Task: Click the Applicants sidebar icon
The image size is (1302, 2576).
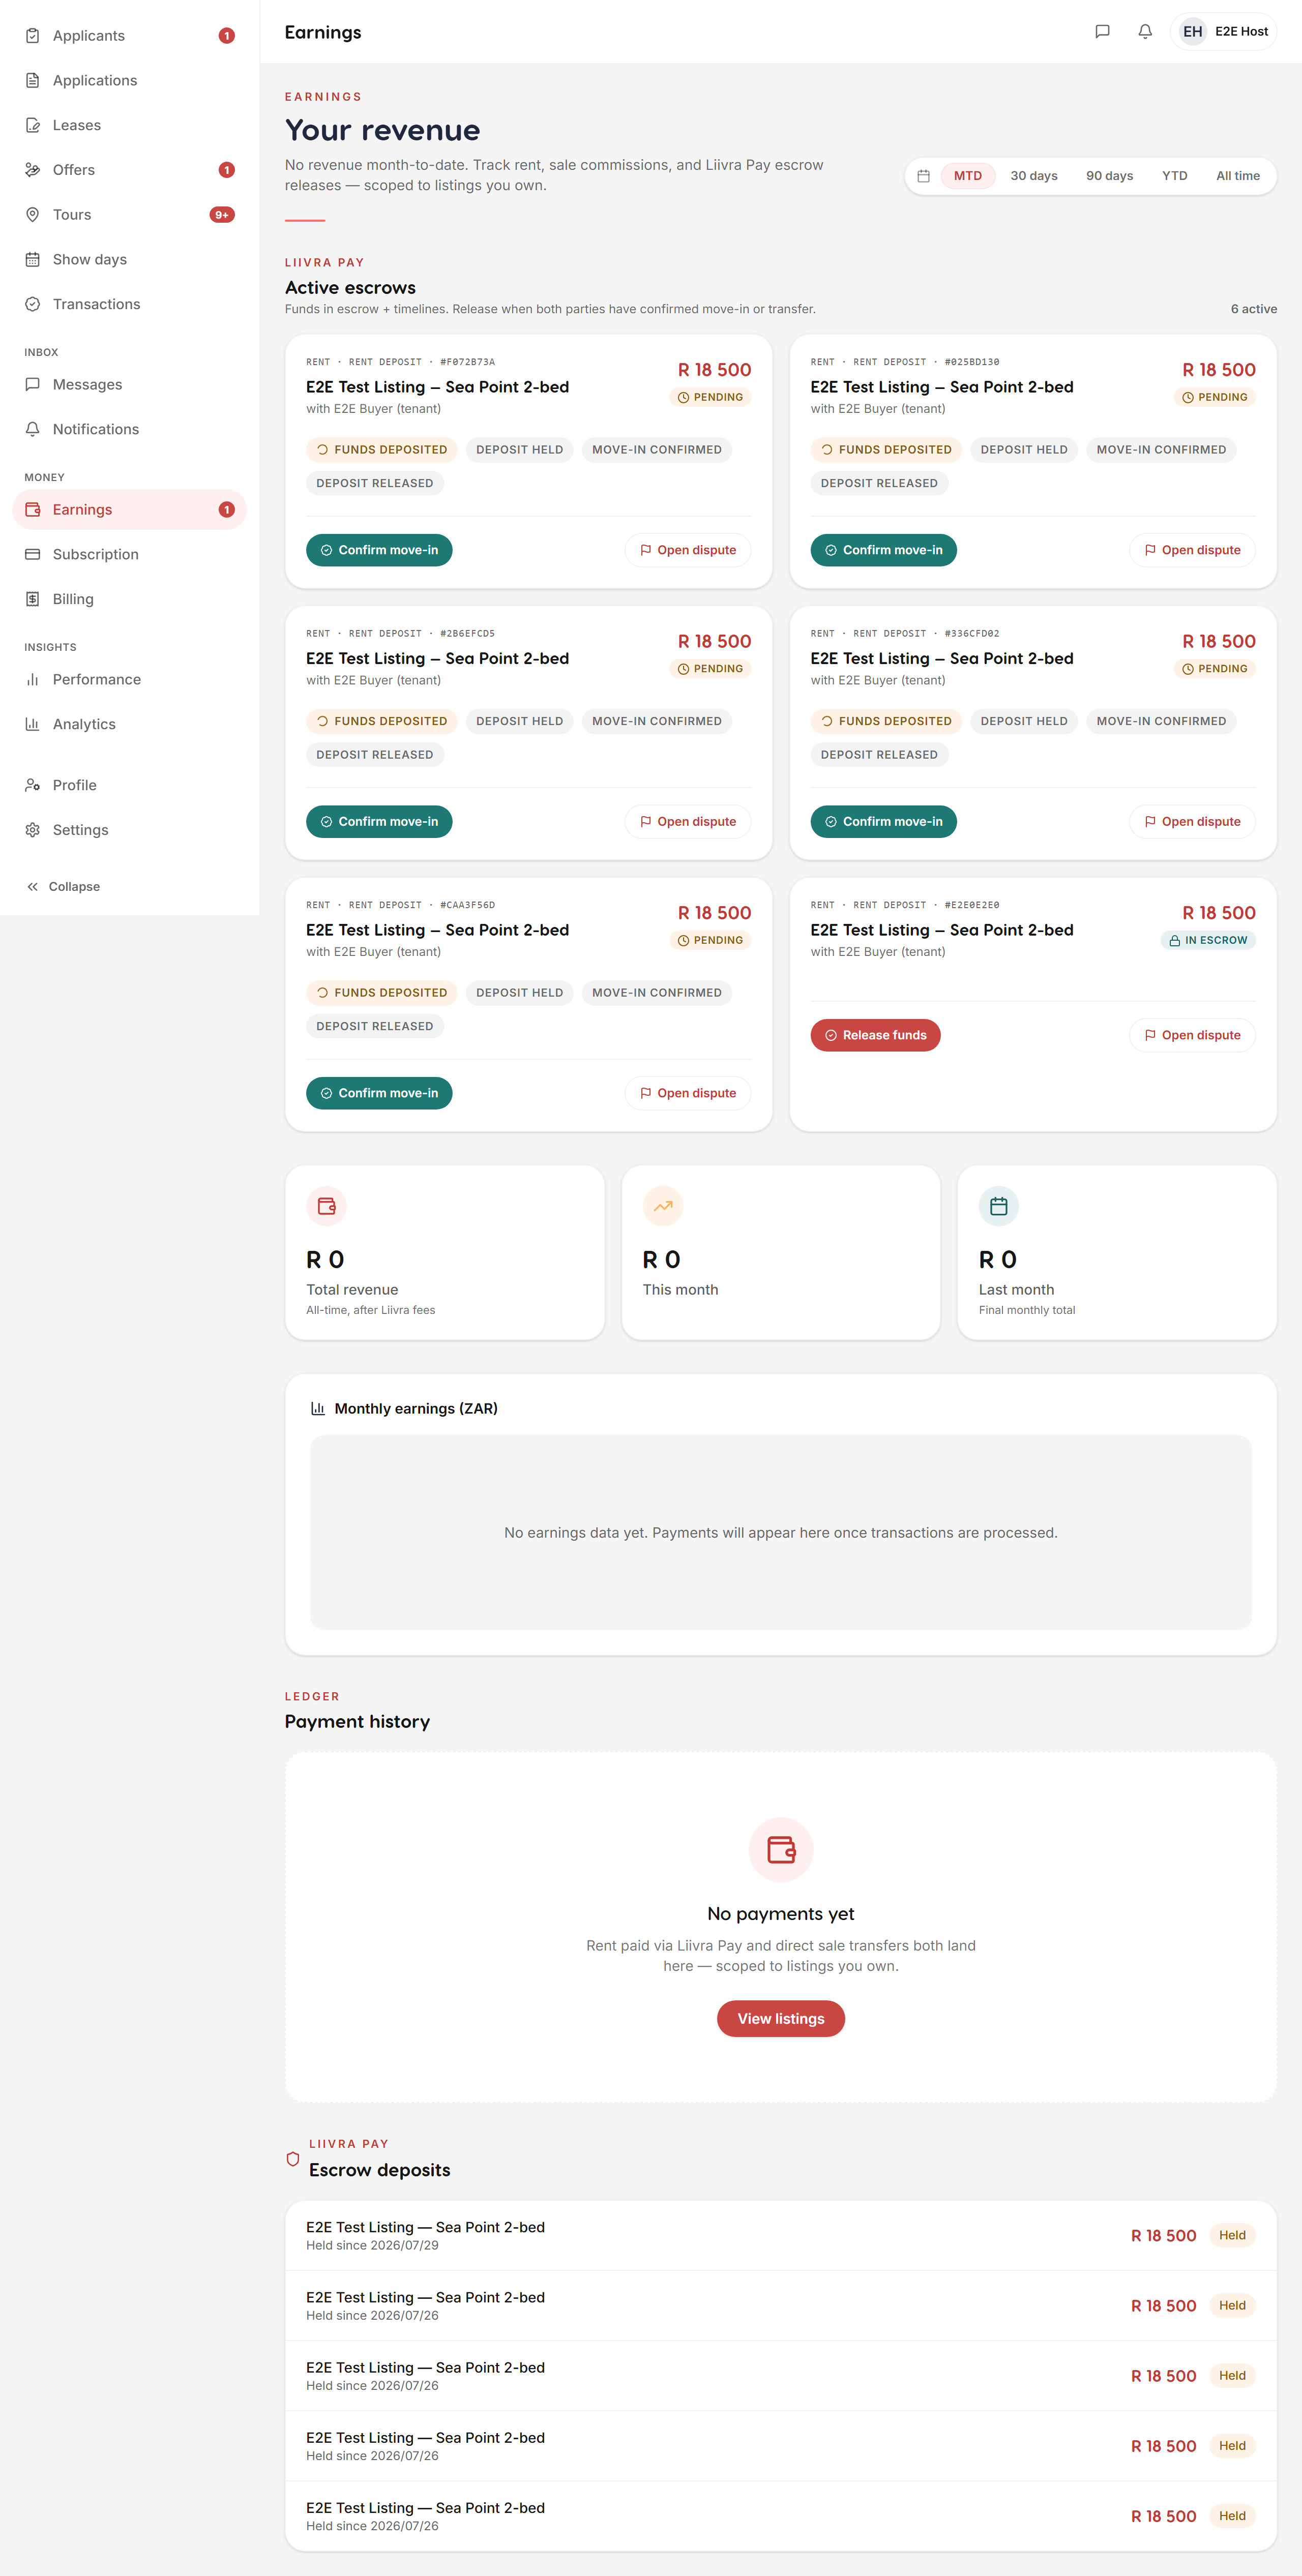Action: coord(32,36)
